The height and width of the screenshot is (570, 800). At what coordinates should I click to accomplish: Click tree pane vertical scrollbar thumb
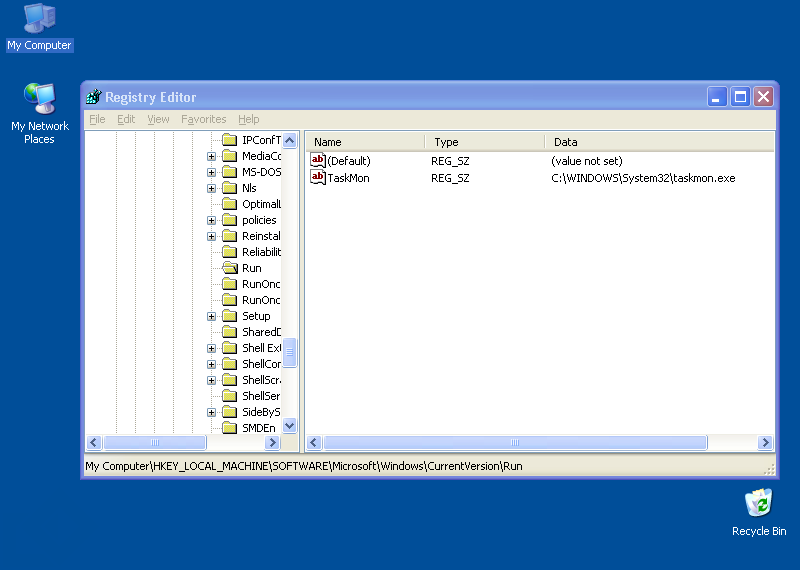pyautogui.click(x=290, y=352)
